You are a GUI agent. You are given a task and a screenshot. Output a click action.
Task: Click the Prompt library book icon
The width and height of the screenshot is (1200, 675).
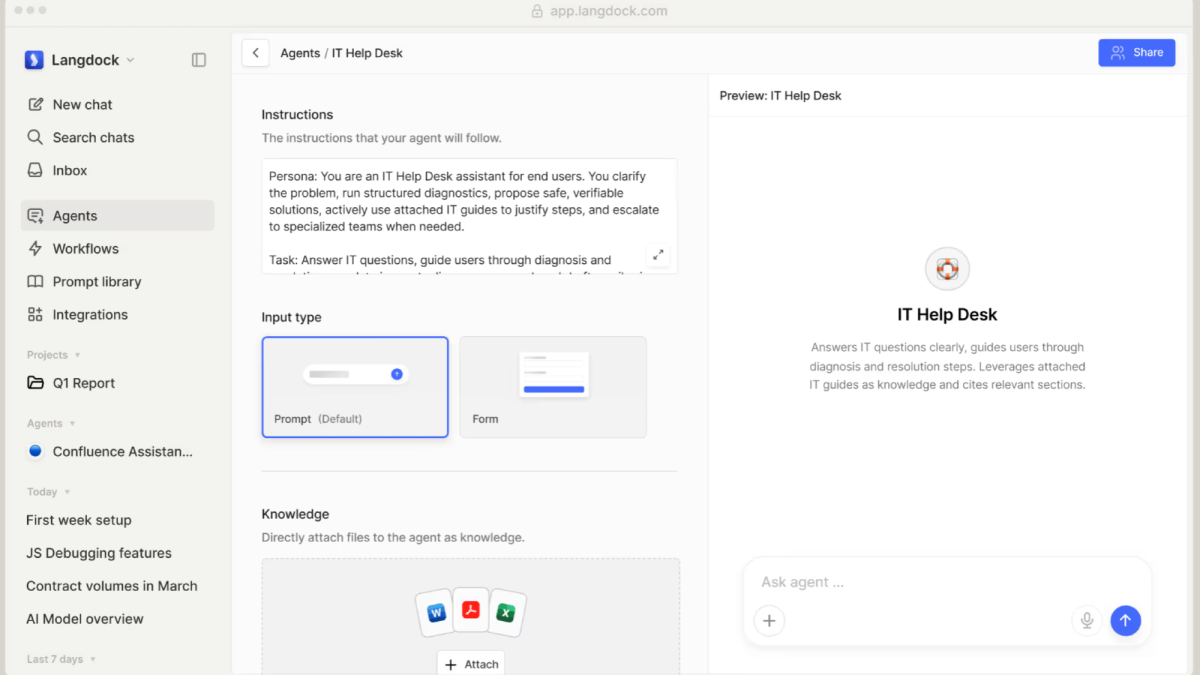pyautogui.click(x=35, y=281)
